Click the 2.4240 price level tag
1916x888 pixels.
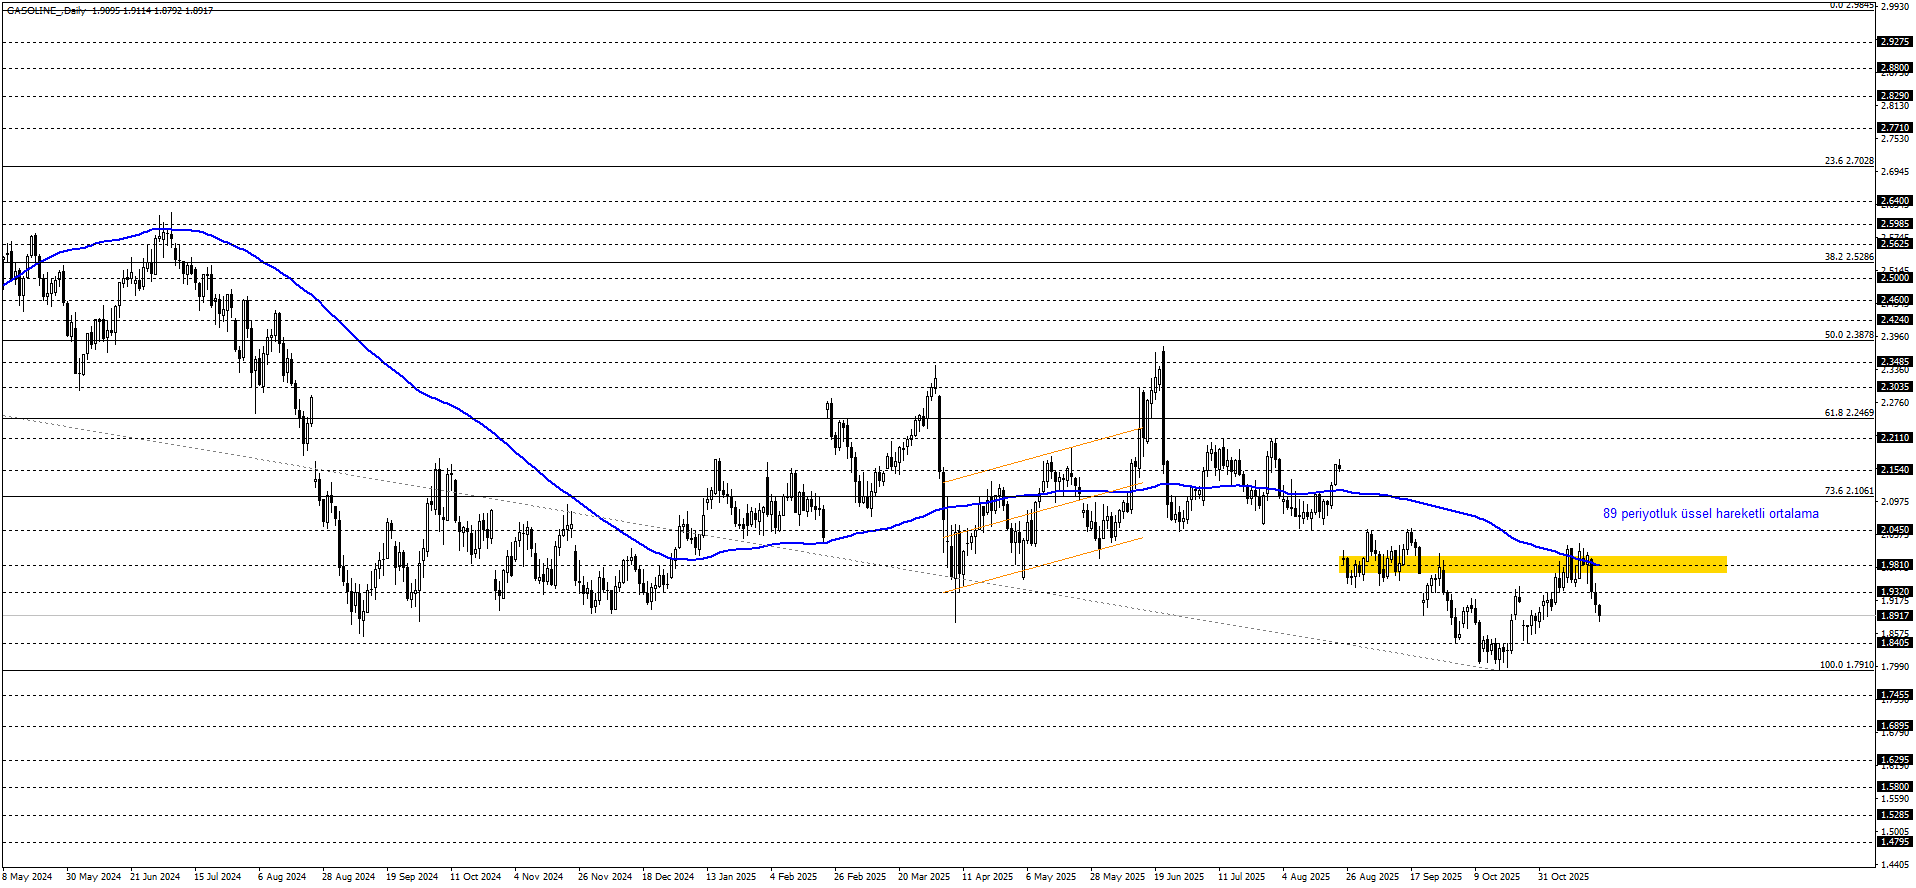[x=1895, y=320]
